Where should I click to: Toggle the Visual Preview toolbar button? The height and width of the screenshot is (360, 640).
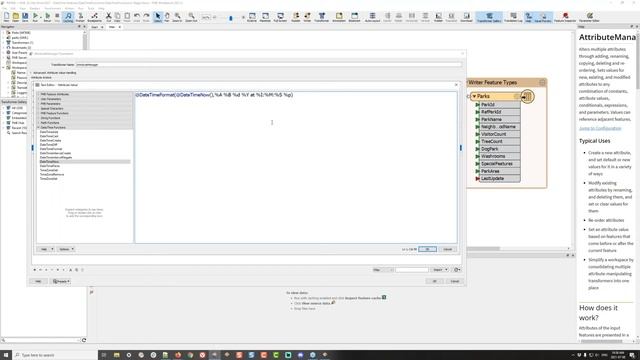pos(543,17)
